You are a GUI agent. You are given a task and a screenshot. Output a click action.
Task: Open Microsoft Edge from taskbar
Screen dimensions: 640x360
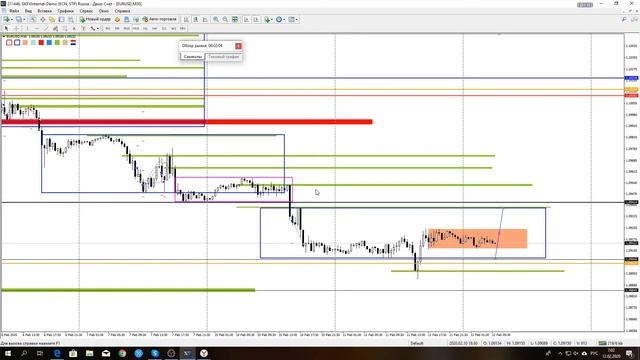pyautogui.click(x=57, y=353)
